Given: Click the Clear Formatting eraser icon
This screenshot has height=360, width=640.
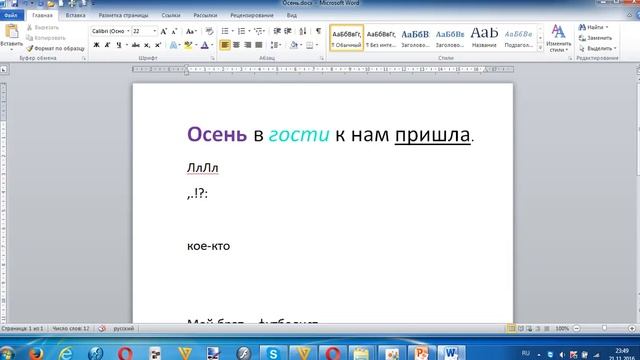Looking at the screenshot, I should (209, 31).
